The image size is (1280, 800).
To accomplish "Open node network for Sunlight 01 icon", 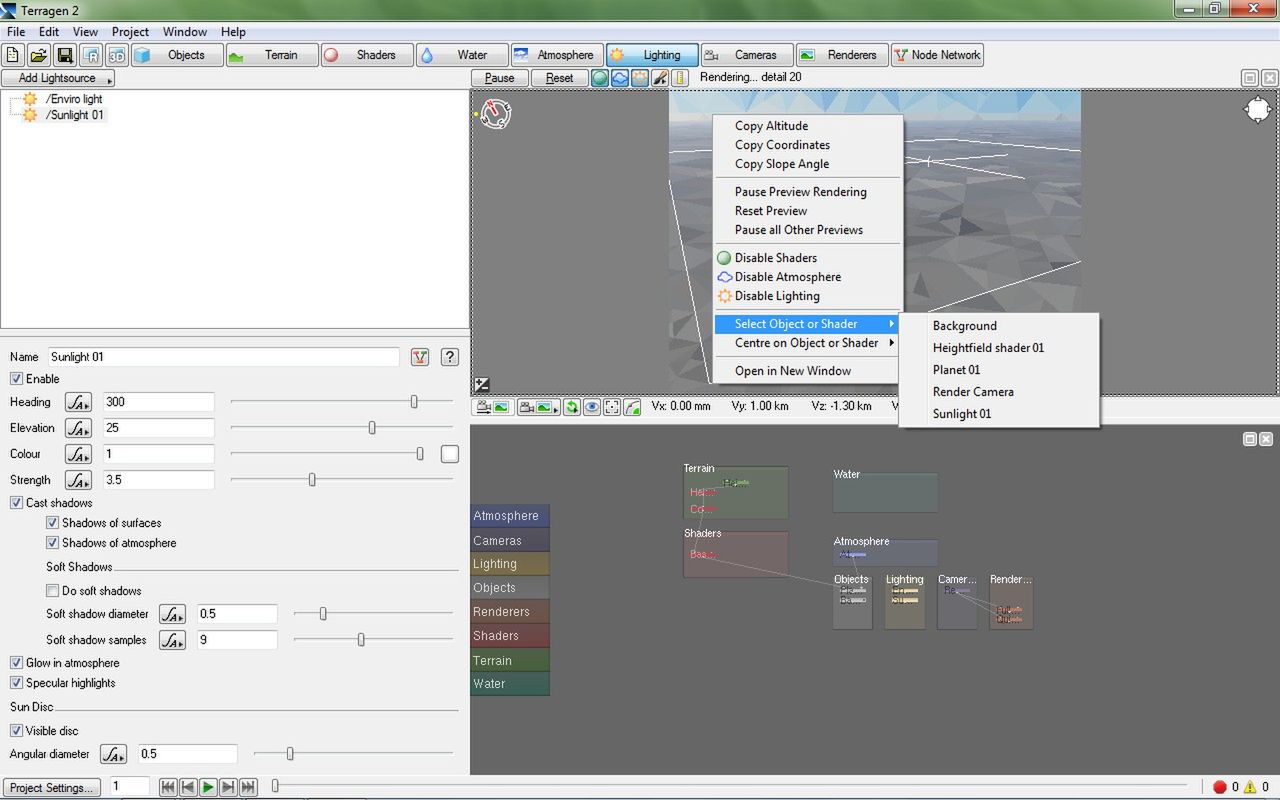I will click(420, 357).
